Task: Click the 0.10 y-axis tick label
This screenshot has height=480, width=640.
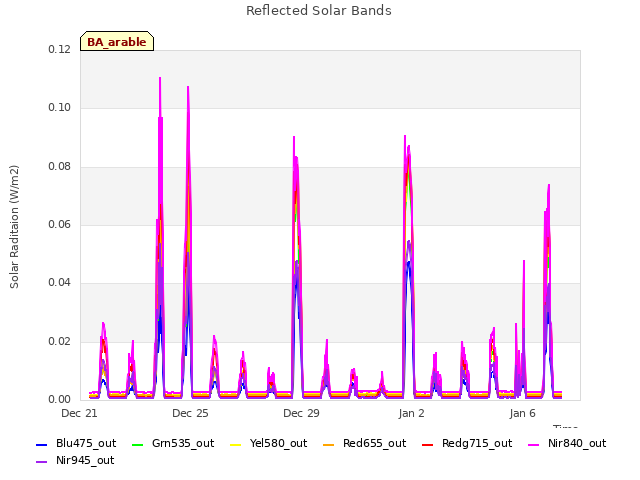Action: (60, 107)
